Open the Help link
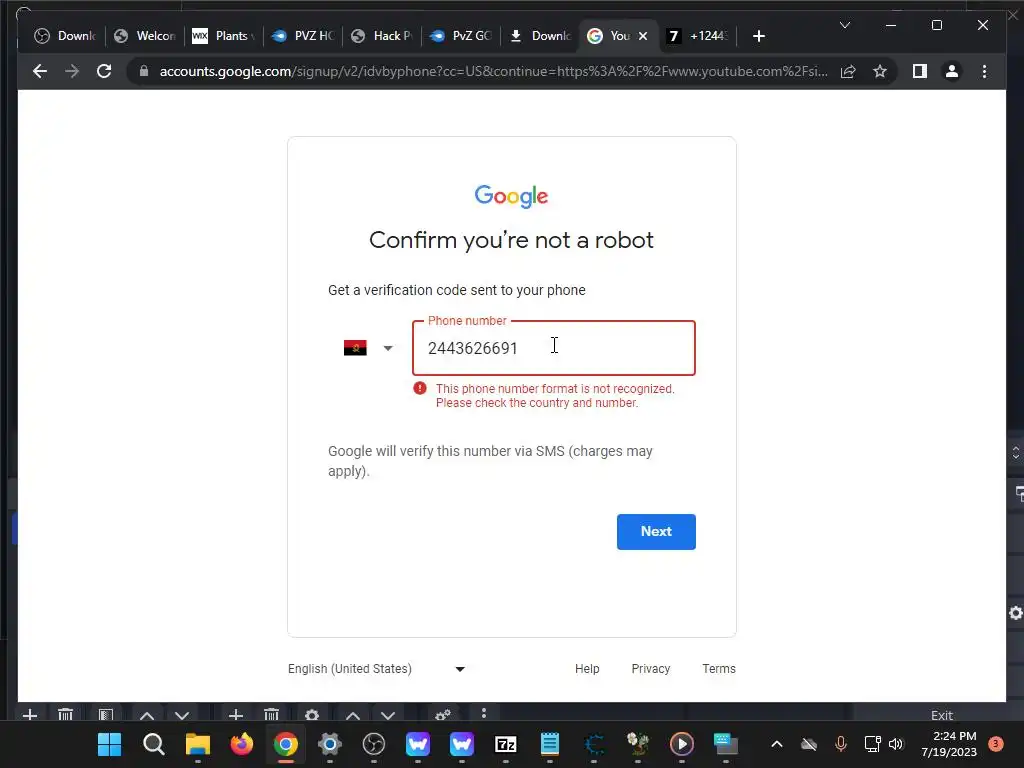Viewport: 1024px width, 768px height. point(587,669)
